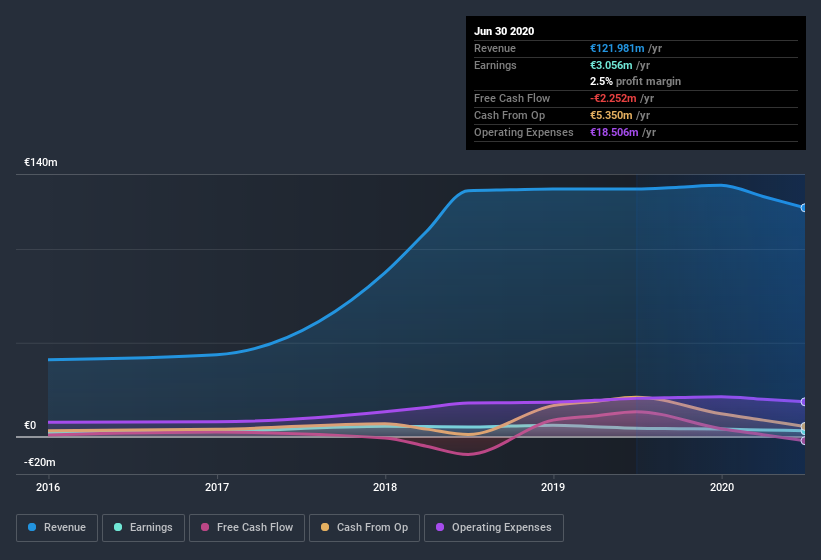Viewport: 821px width, 560px height.
Task: Toggle the Cash From Op legend button
Action: [364, 528]
